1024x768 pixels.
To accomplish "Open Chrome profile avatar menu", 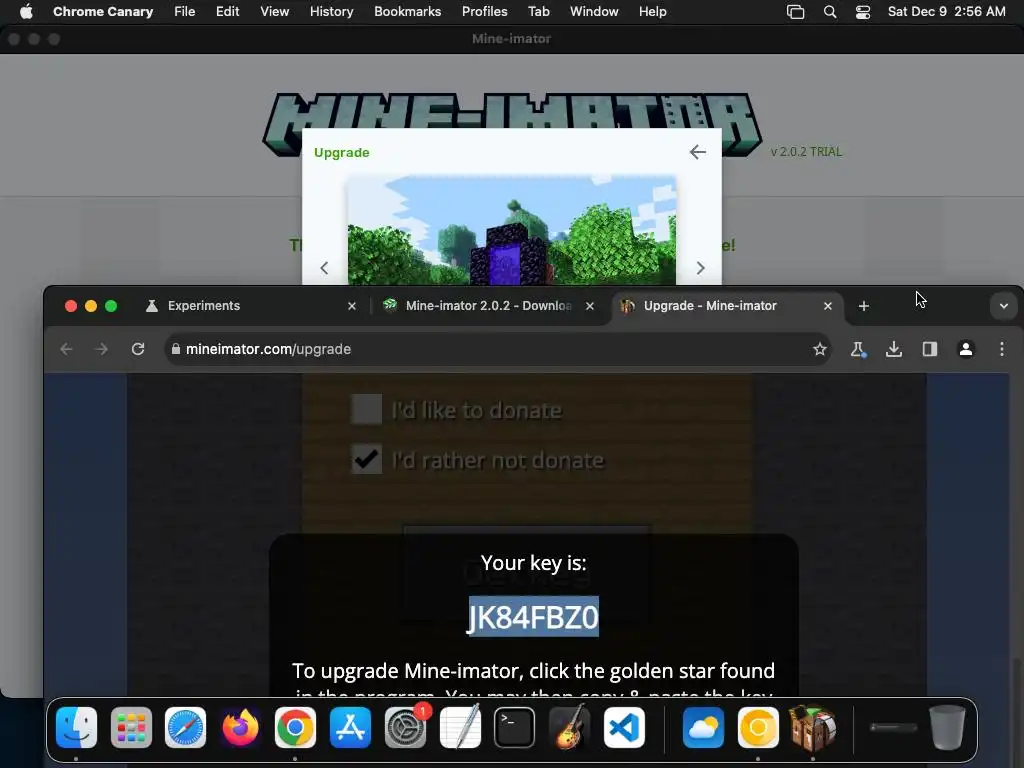I will [966, 349].
